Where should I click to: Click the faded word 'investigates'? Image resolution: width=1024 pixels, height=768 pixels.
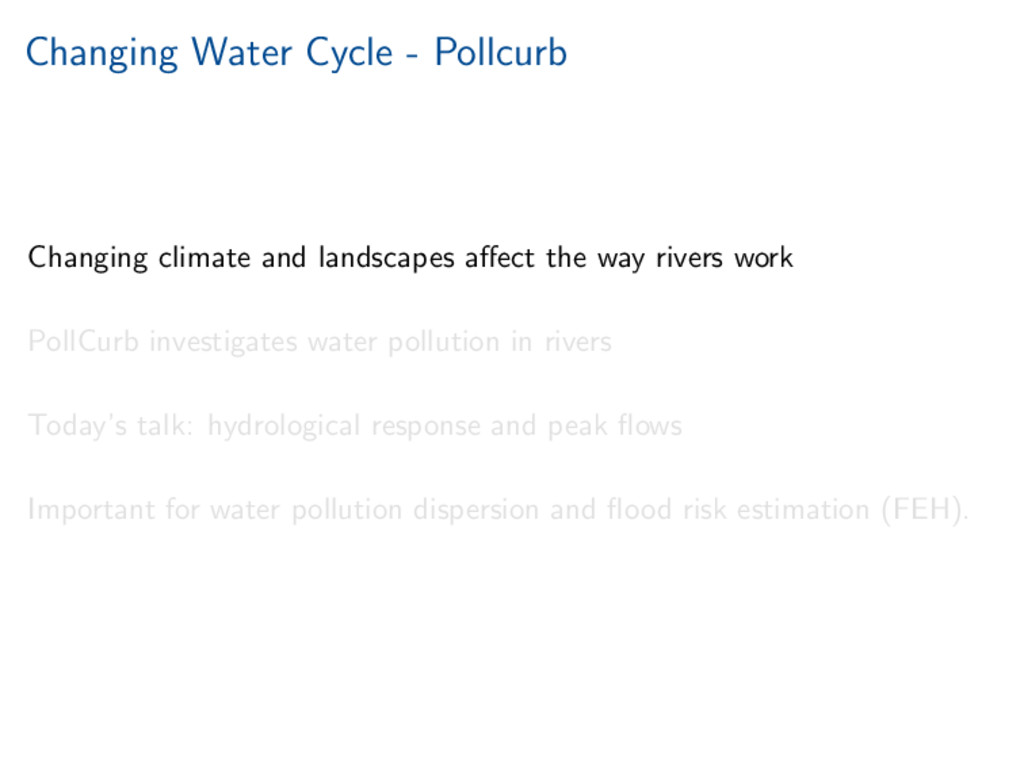coord(223,343)
